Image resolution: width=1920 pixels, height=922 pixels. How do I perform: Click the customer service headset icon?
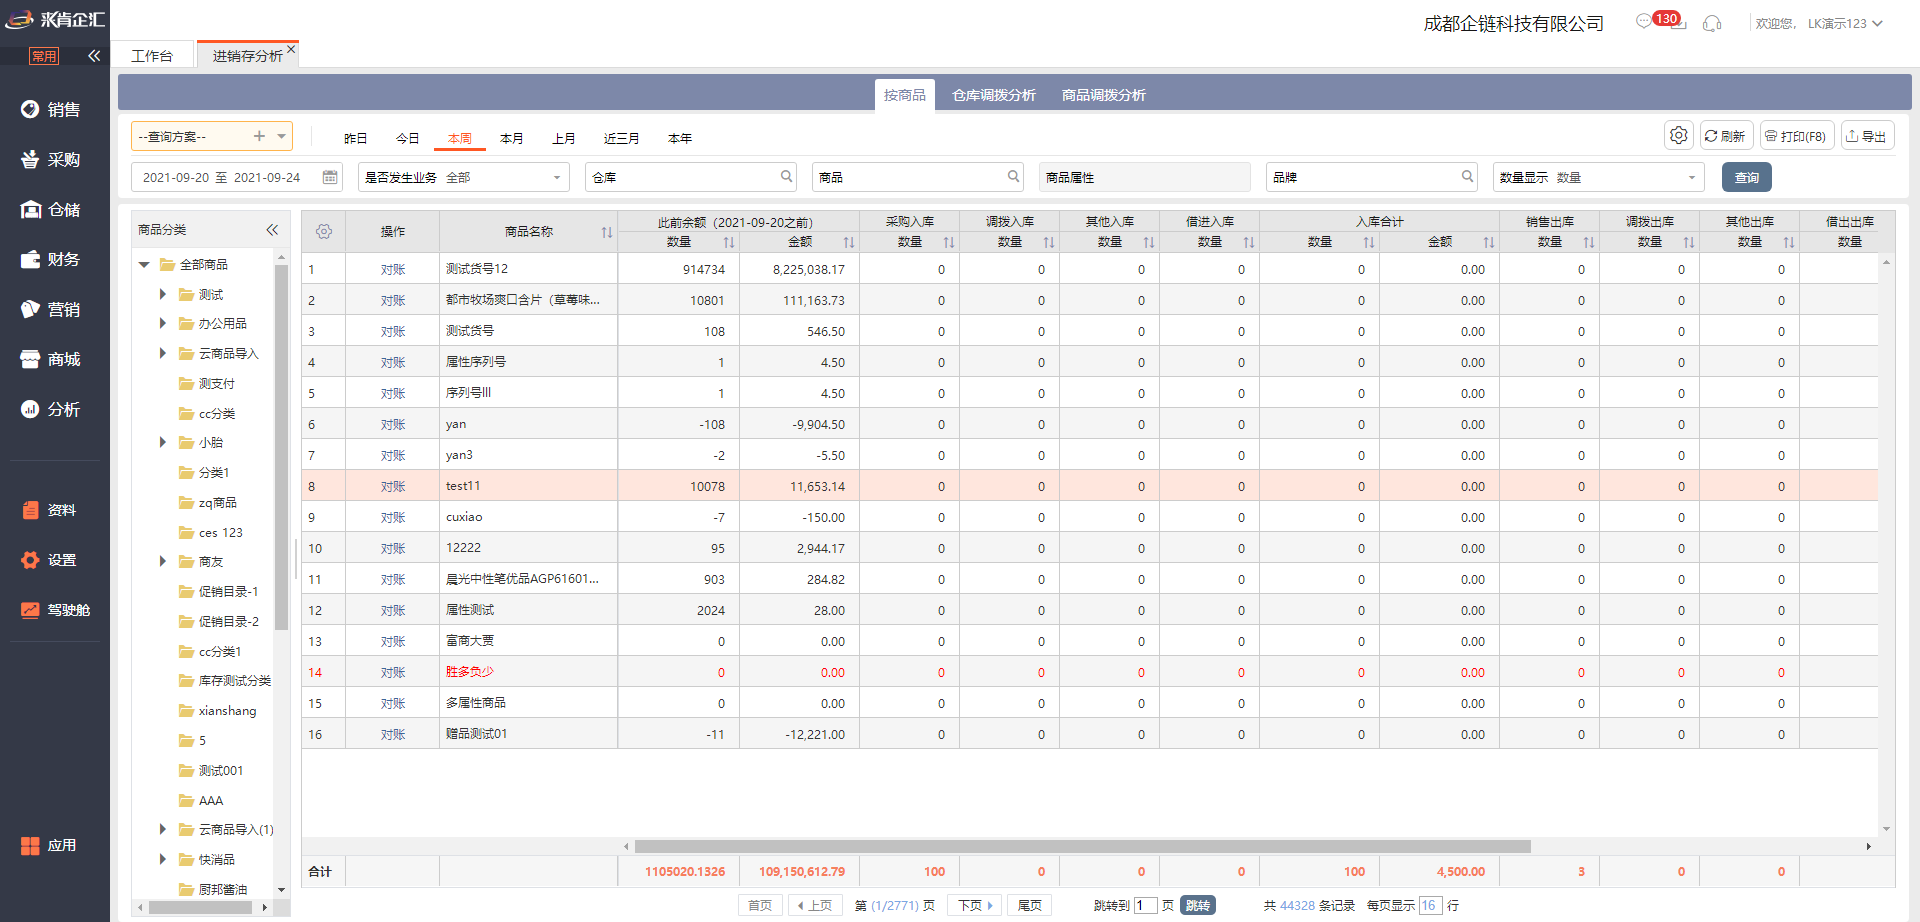(1712, 23)
